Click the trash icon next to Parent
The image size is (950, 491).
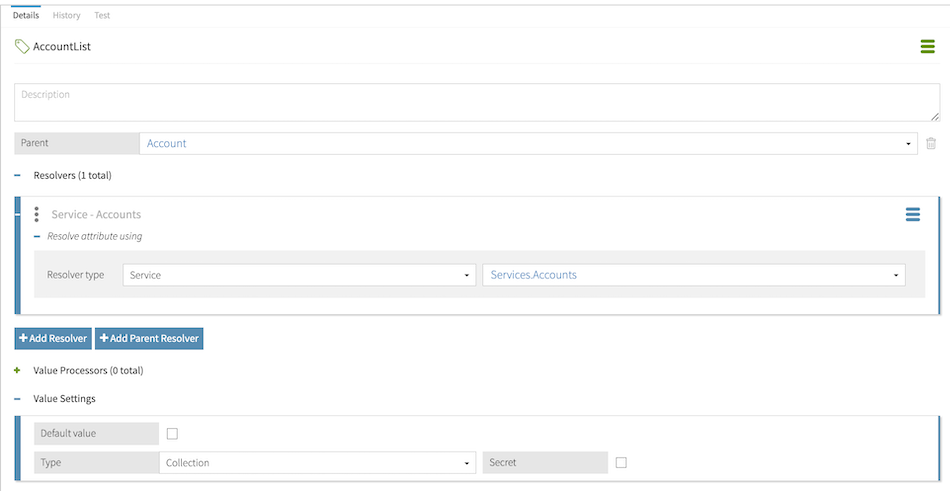coord(931,144)
